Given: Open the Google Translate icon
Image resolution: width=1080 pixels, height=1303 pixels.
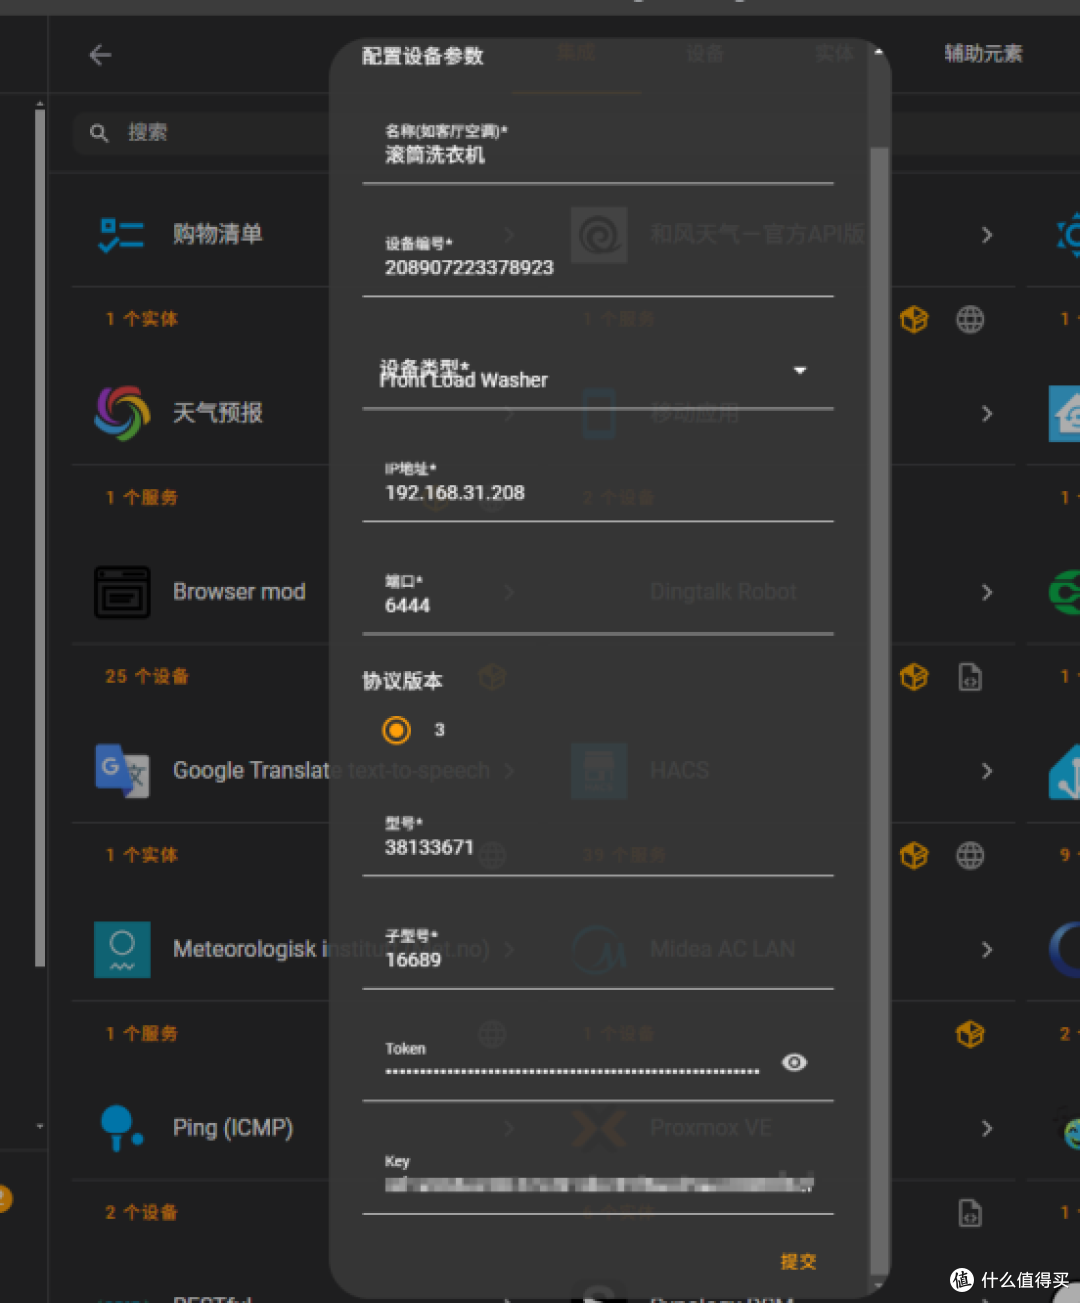Looking at the screenshot, I should coord(122,771).
